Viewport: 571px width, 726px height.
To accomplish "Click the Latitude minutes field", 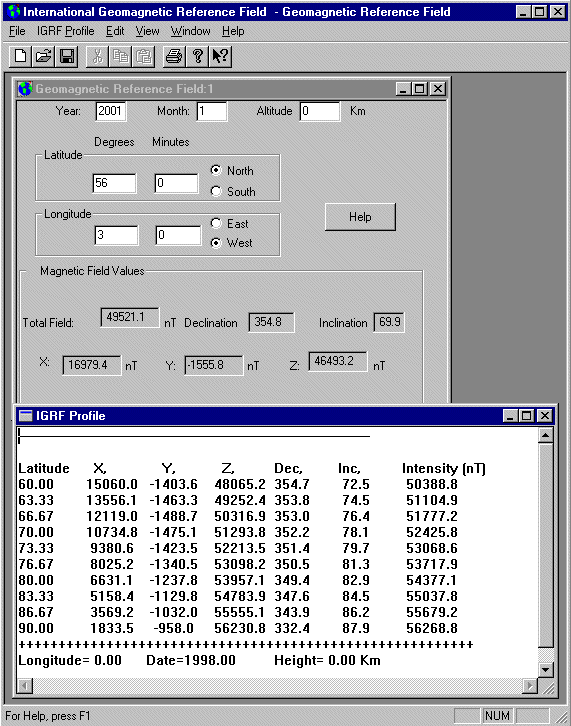I will (176, 183).
